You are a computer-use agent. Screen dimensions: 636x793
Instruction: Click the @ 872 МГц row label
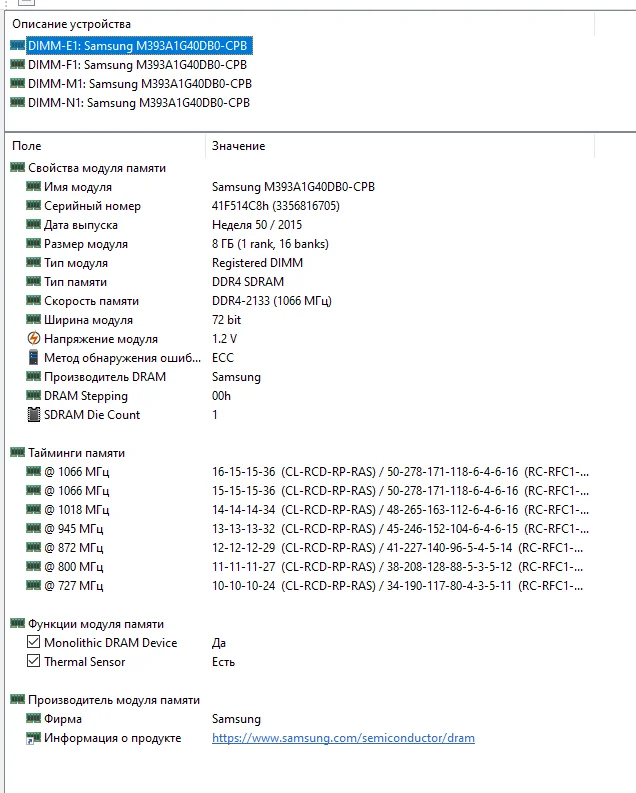tap(74, 548)
